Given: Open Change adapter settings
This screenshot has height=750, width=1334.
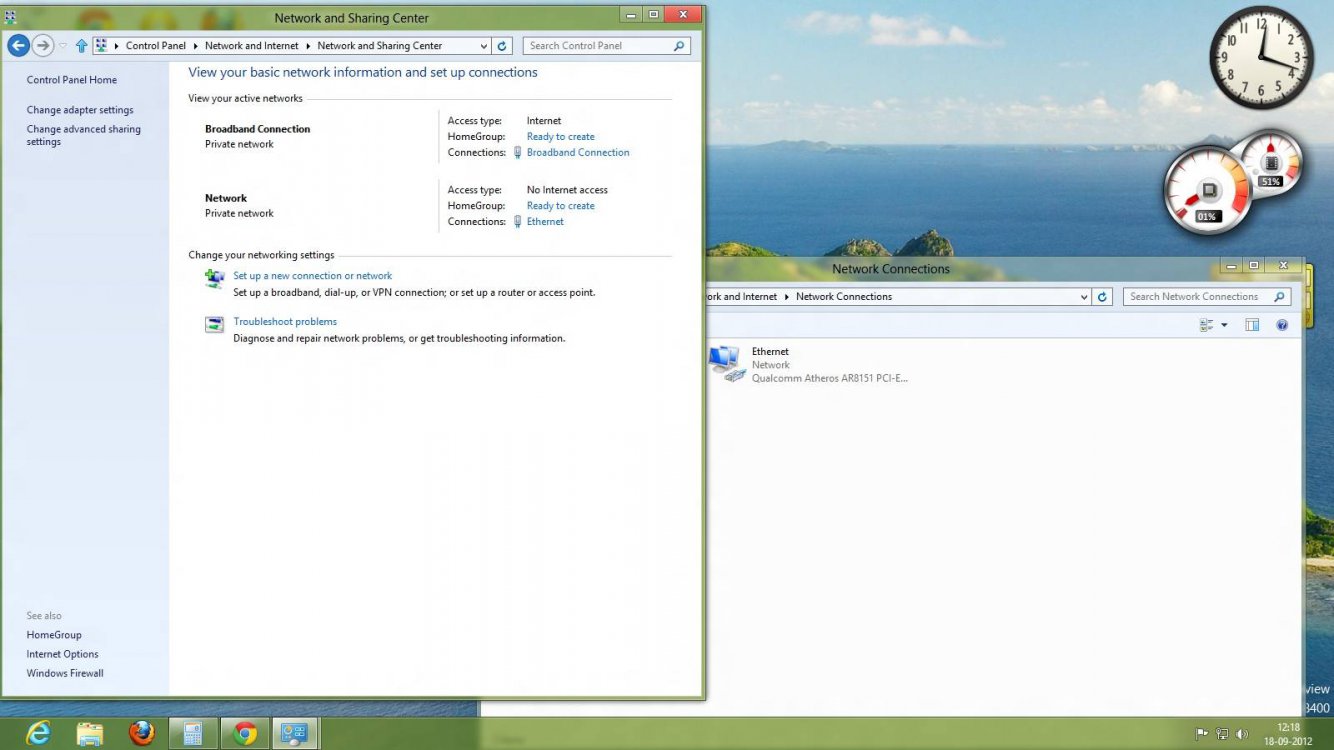Looking at the screenshot, I should coord(80,110).
